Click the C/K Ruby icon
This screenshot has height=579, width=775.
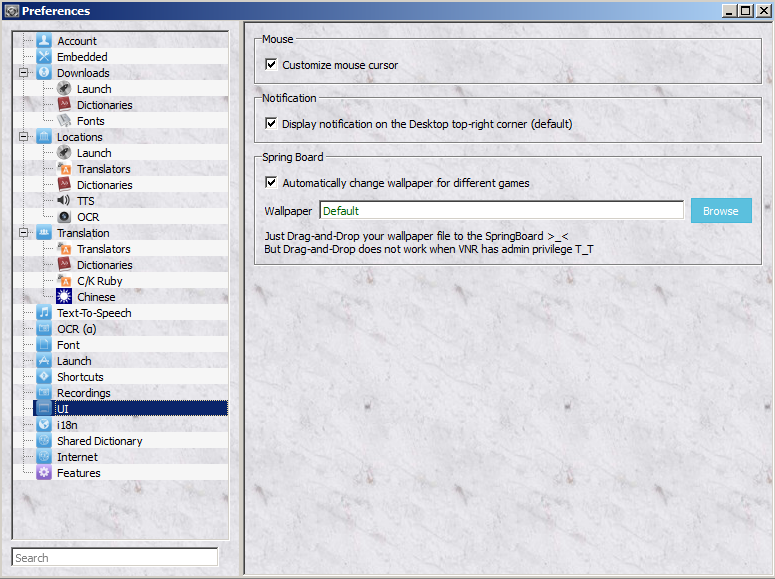pyautogui.click(x=64, y=280)
